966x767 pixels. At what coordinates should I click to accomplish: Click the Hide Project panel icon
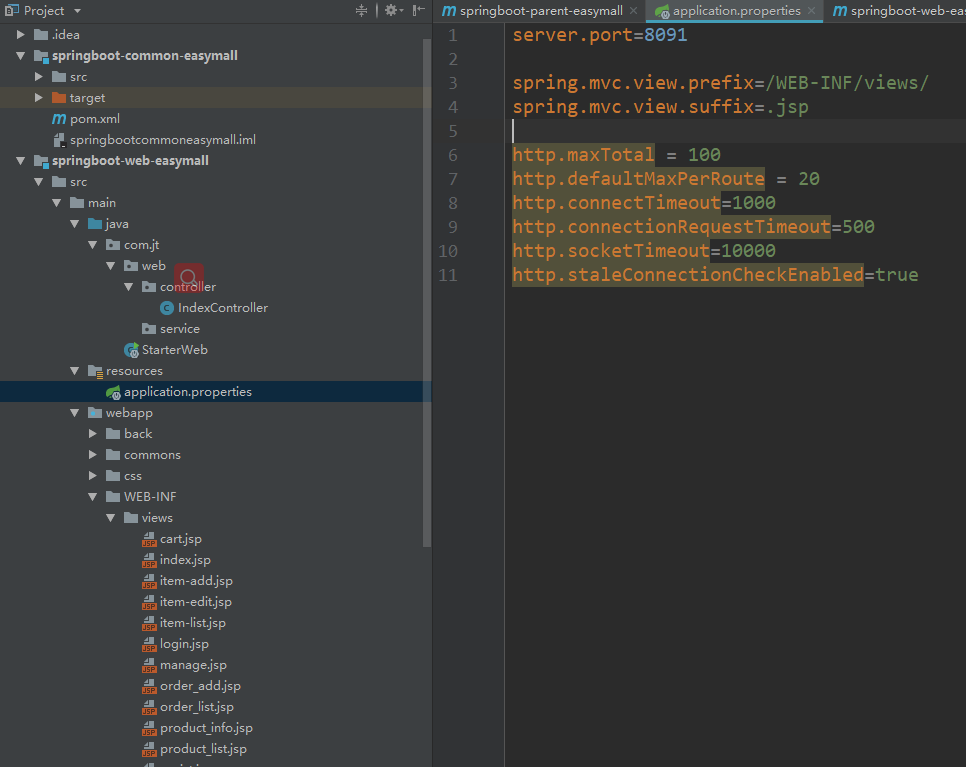419,10
